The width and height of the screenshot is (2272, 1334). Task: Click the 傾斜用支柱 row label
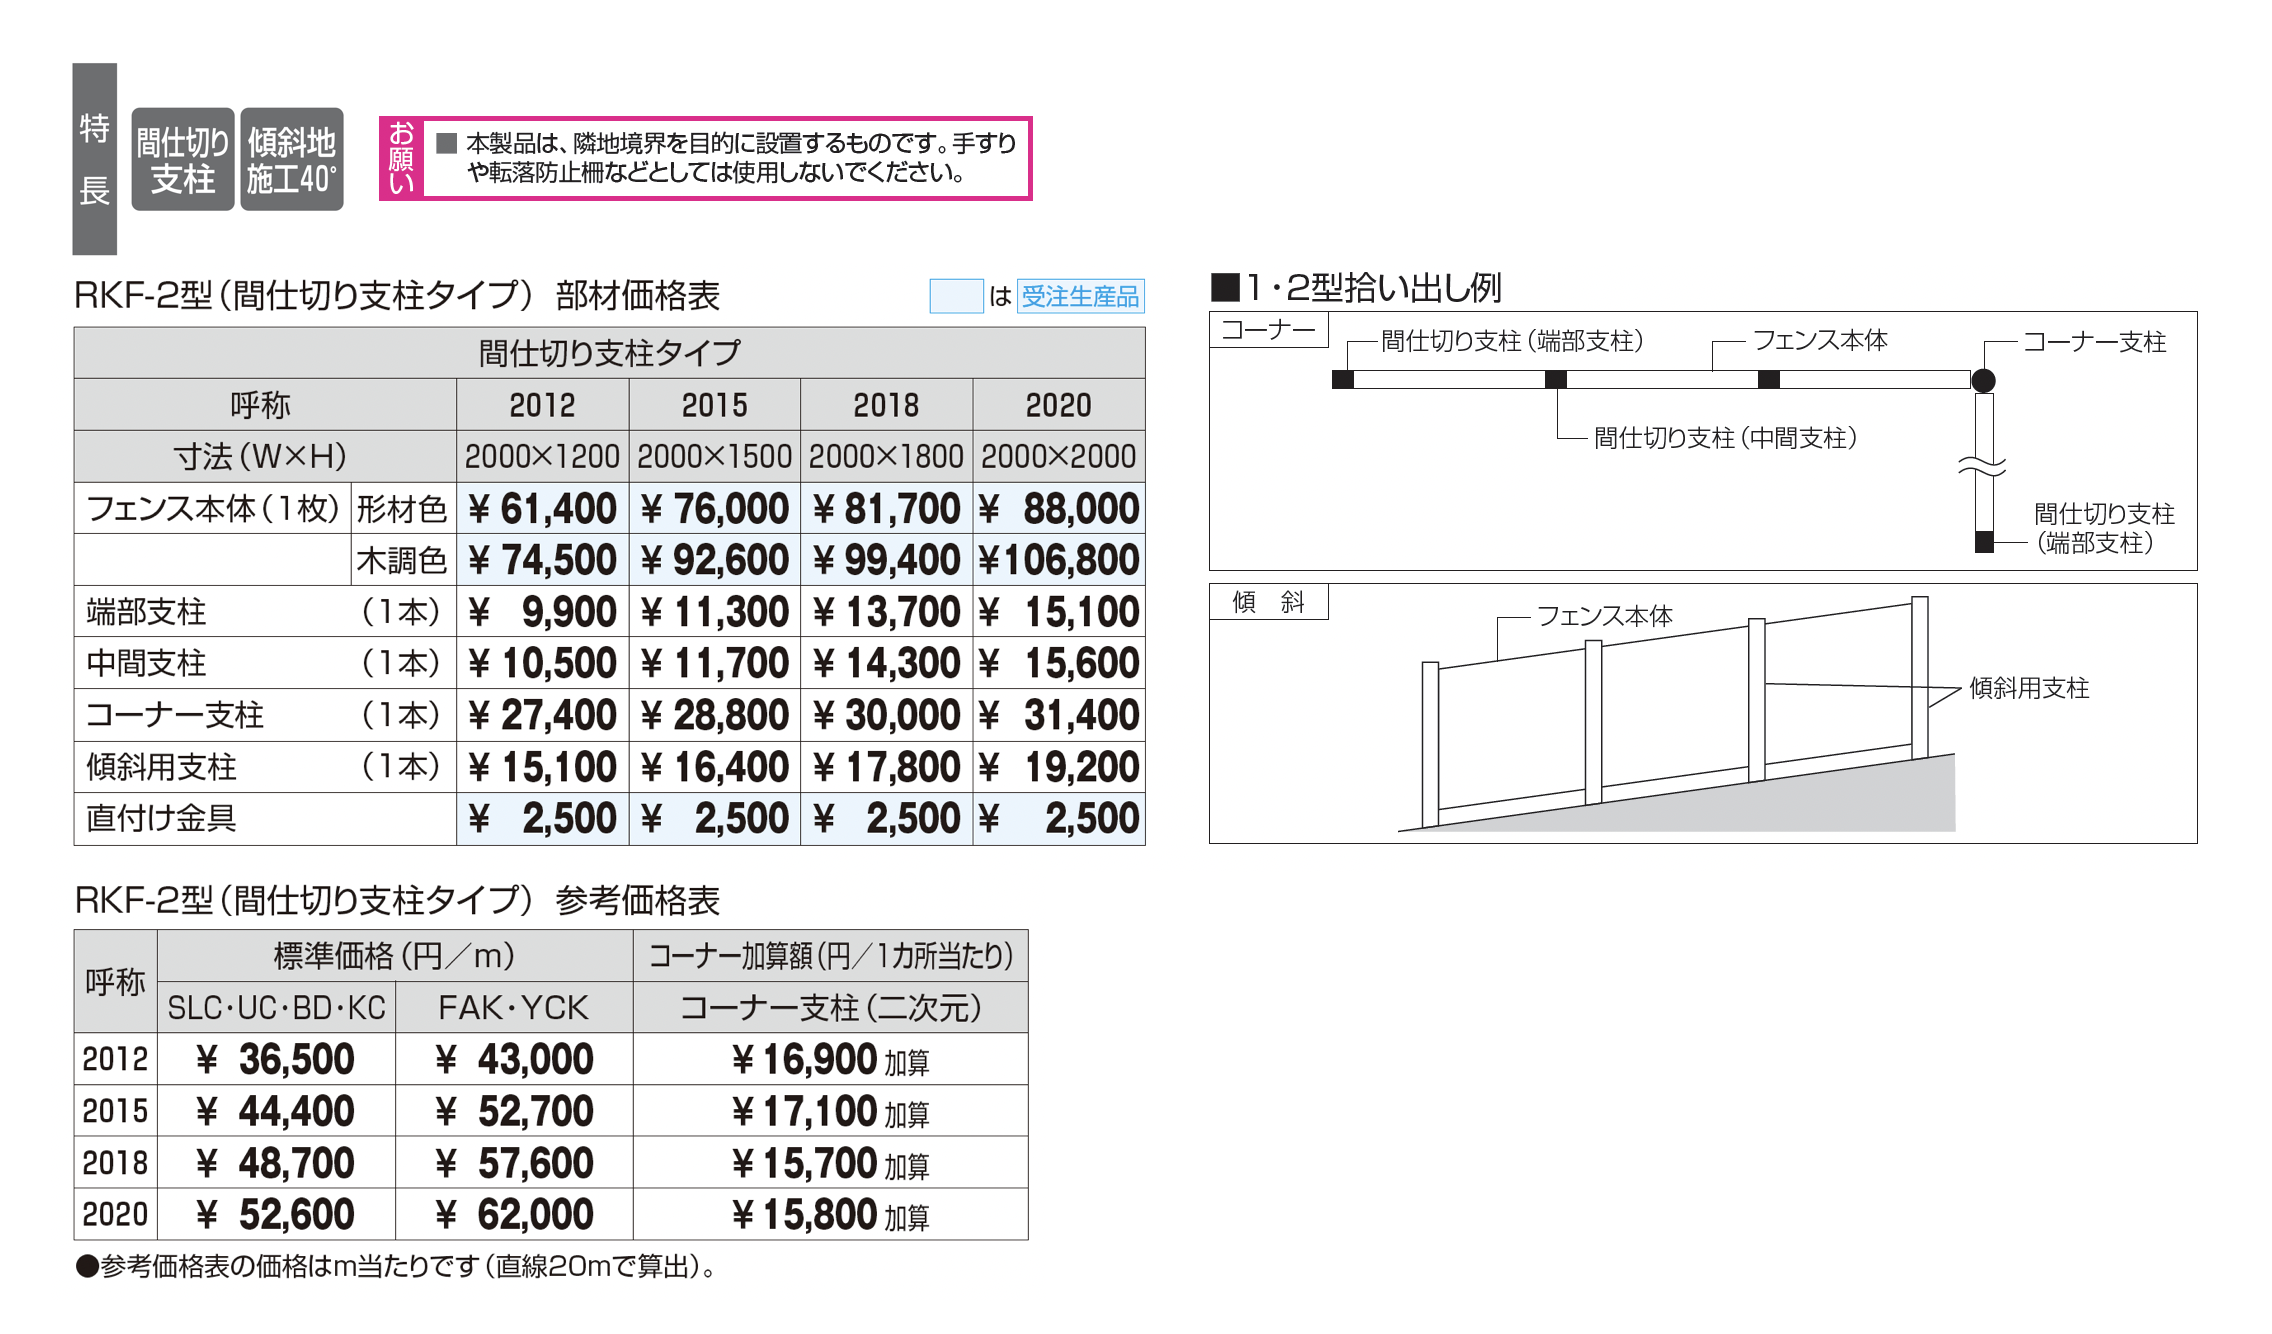[265, 767]
